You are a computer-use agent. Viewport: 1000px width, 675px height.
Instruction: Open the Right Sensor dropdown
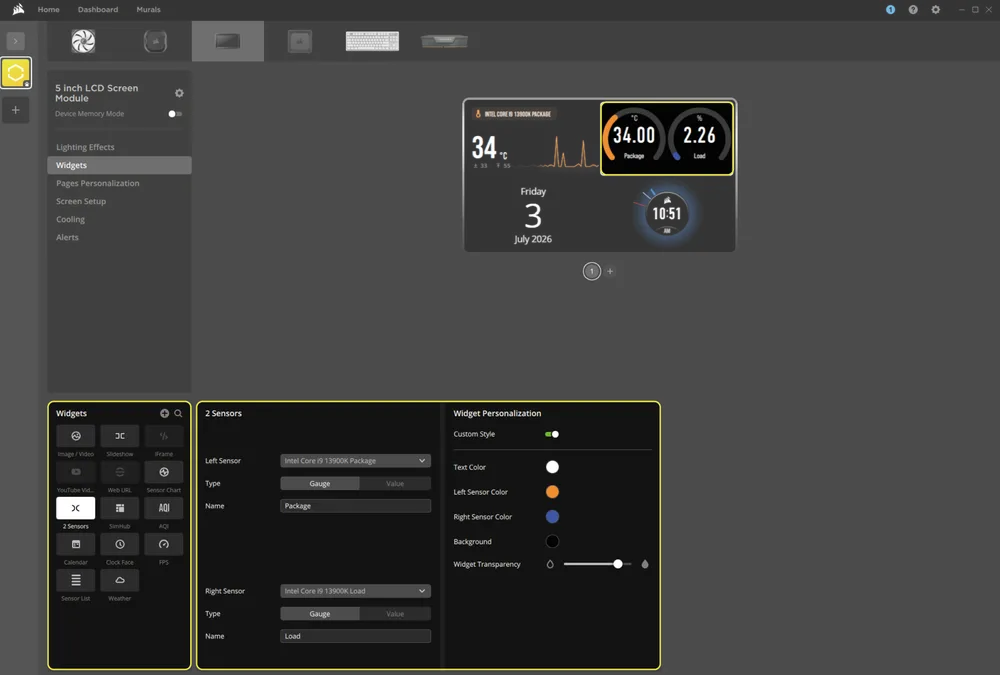pyautogui.click(x=355, y=591)
